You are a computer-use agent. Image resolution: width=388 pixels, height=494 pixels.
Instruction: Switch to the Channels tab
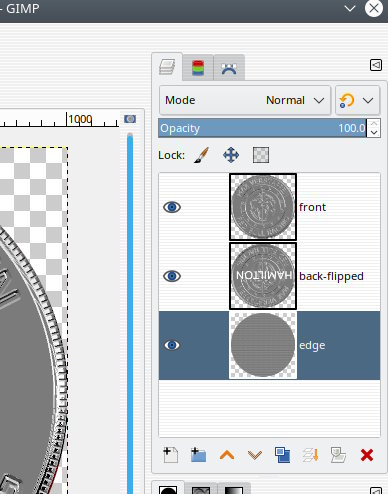pos(198,68)
